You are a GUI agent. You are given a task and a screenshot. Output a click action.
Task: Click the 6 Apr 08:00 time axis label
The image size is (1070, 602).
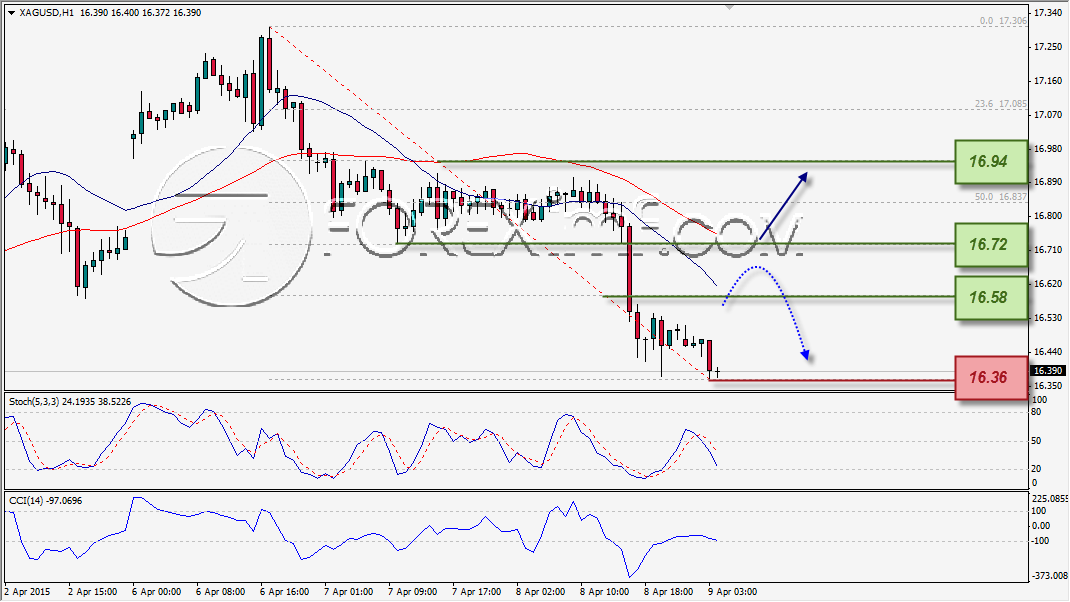coord(220,592)
